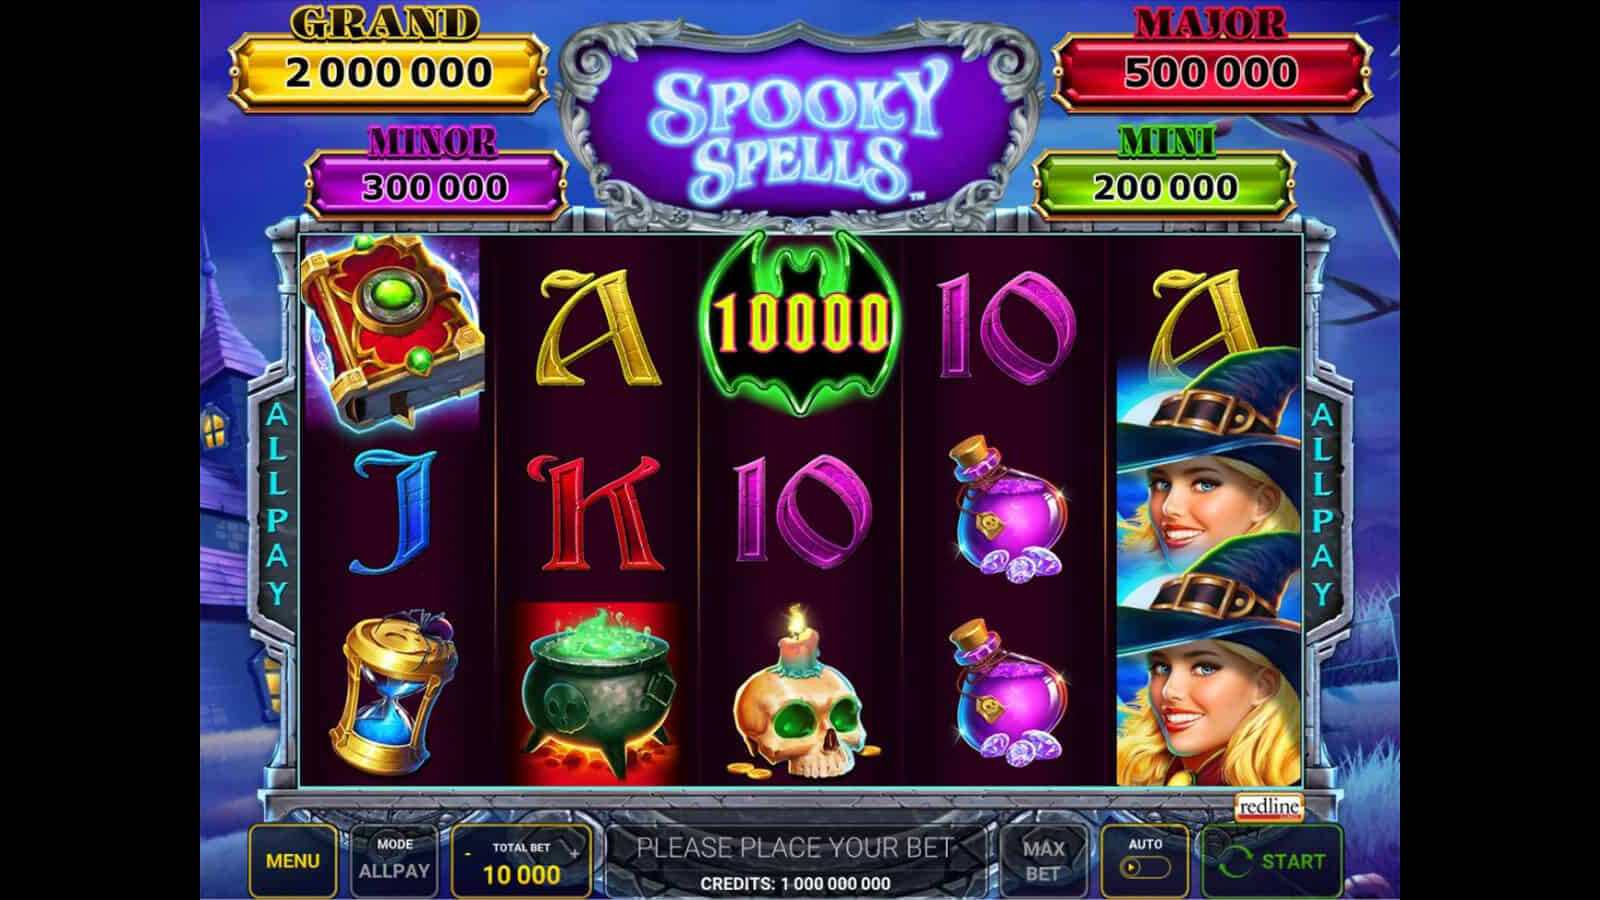Click the MAX BET button
1600x900 pixels.
(1043, 861)
